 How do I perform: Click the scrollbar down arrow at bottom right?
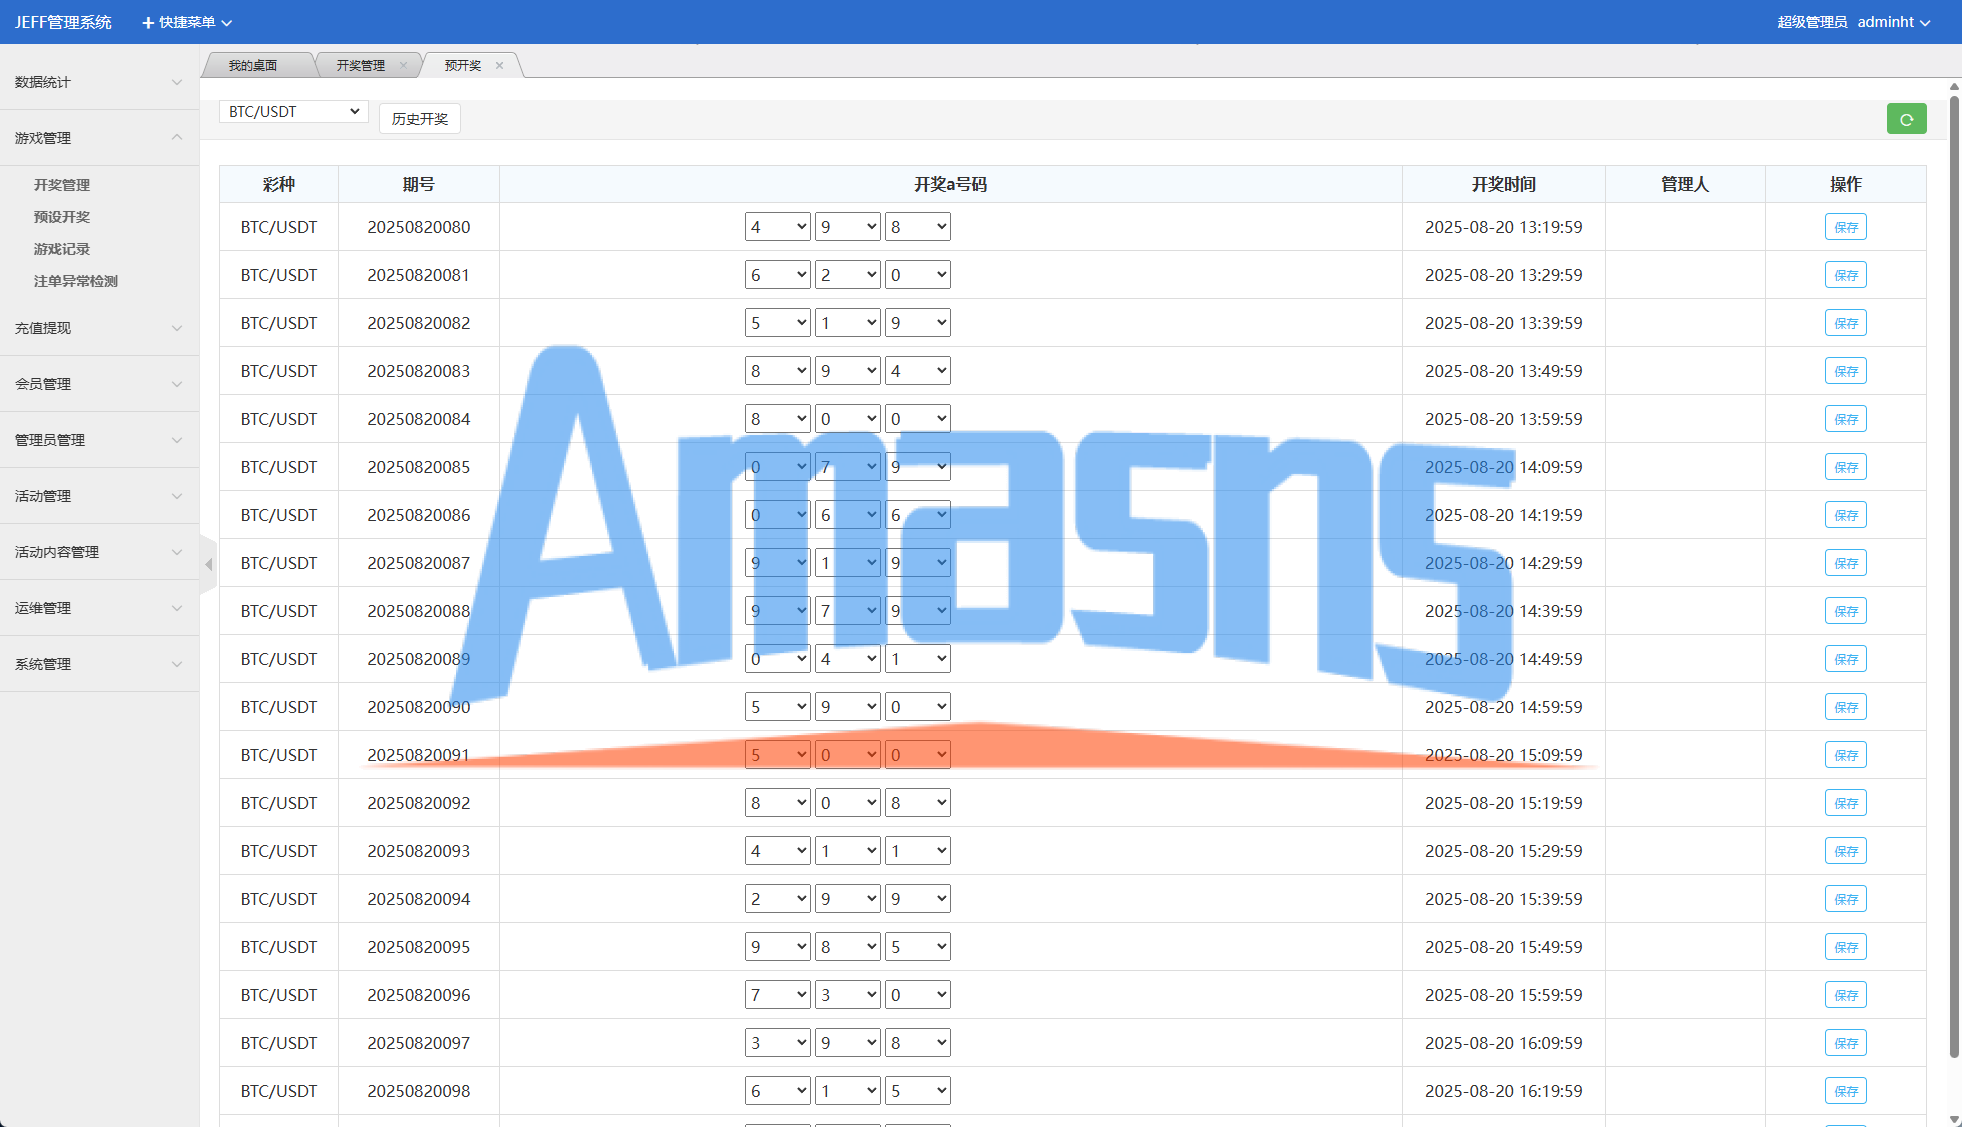1954,1119
